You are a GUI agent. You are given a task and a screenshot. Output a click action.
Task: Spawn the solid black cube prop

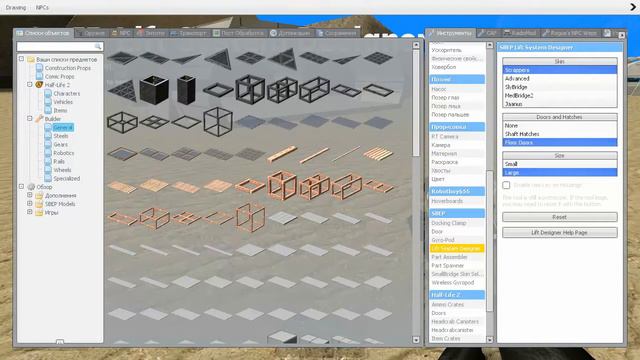tap(154, 89)
